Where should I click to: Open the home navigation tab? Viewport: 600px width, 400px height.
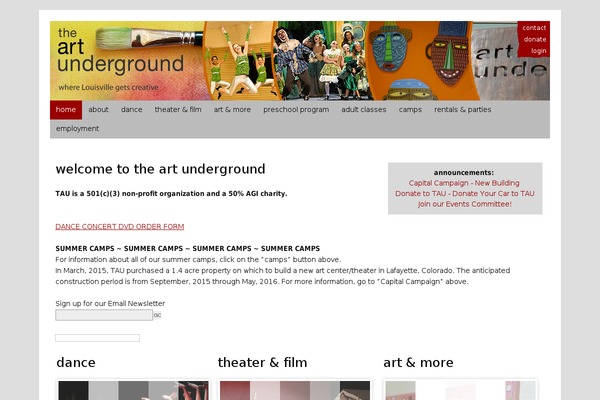tap(66, 110)
